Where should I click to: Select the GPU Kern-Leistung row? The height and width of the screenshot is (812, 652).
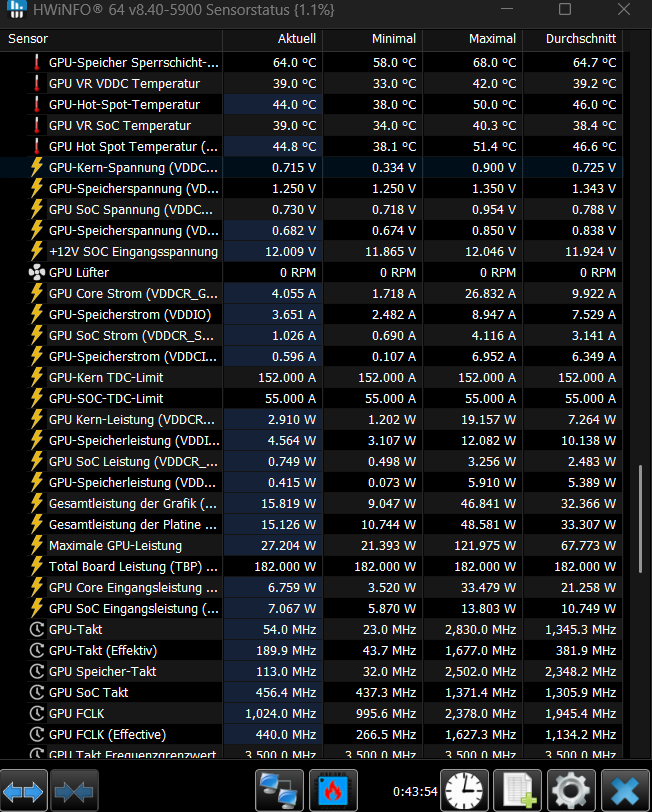[x=311, y=419]
